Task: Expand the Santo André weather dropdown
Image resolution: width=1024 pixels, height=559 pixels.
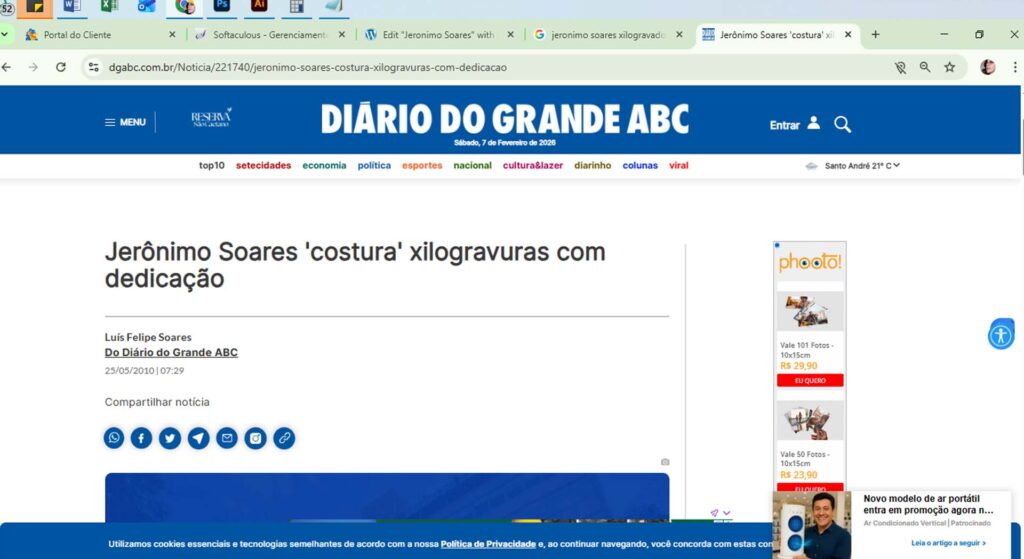Action: (x=896, y=165)
